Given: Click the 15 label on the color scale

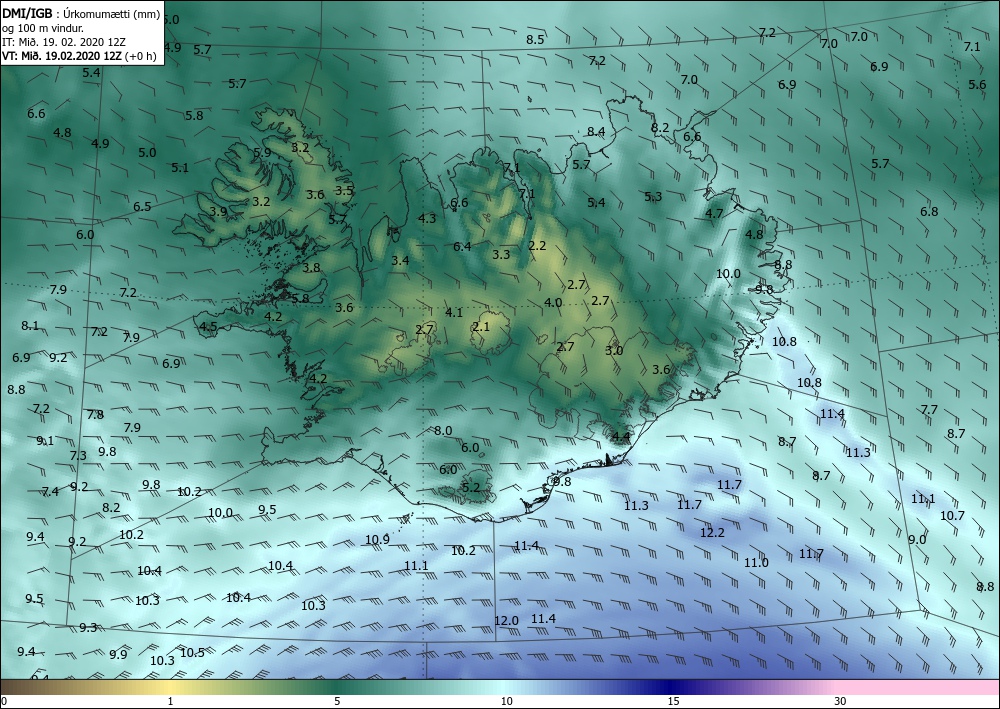Looking at the screenshot, I should [673, 701].
